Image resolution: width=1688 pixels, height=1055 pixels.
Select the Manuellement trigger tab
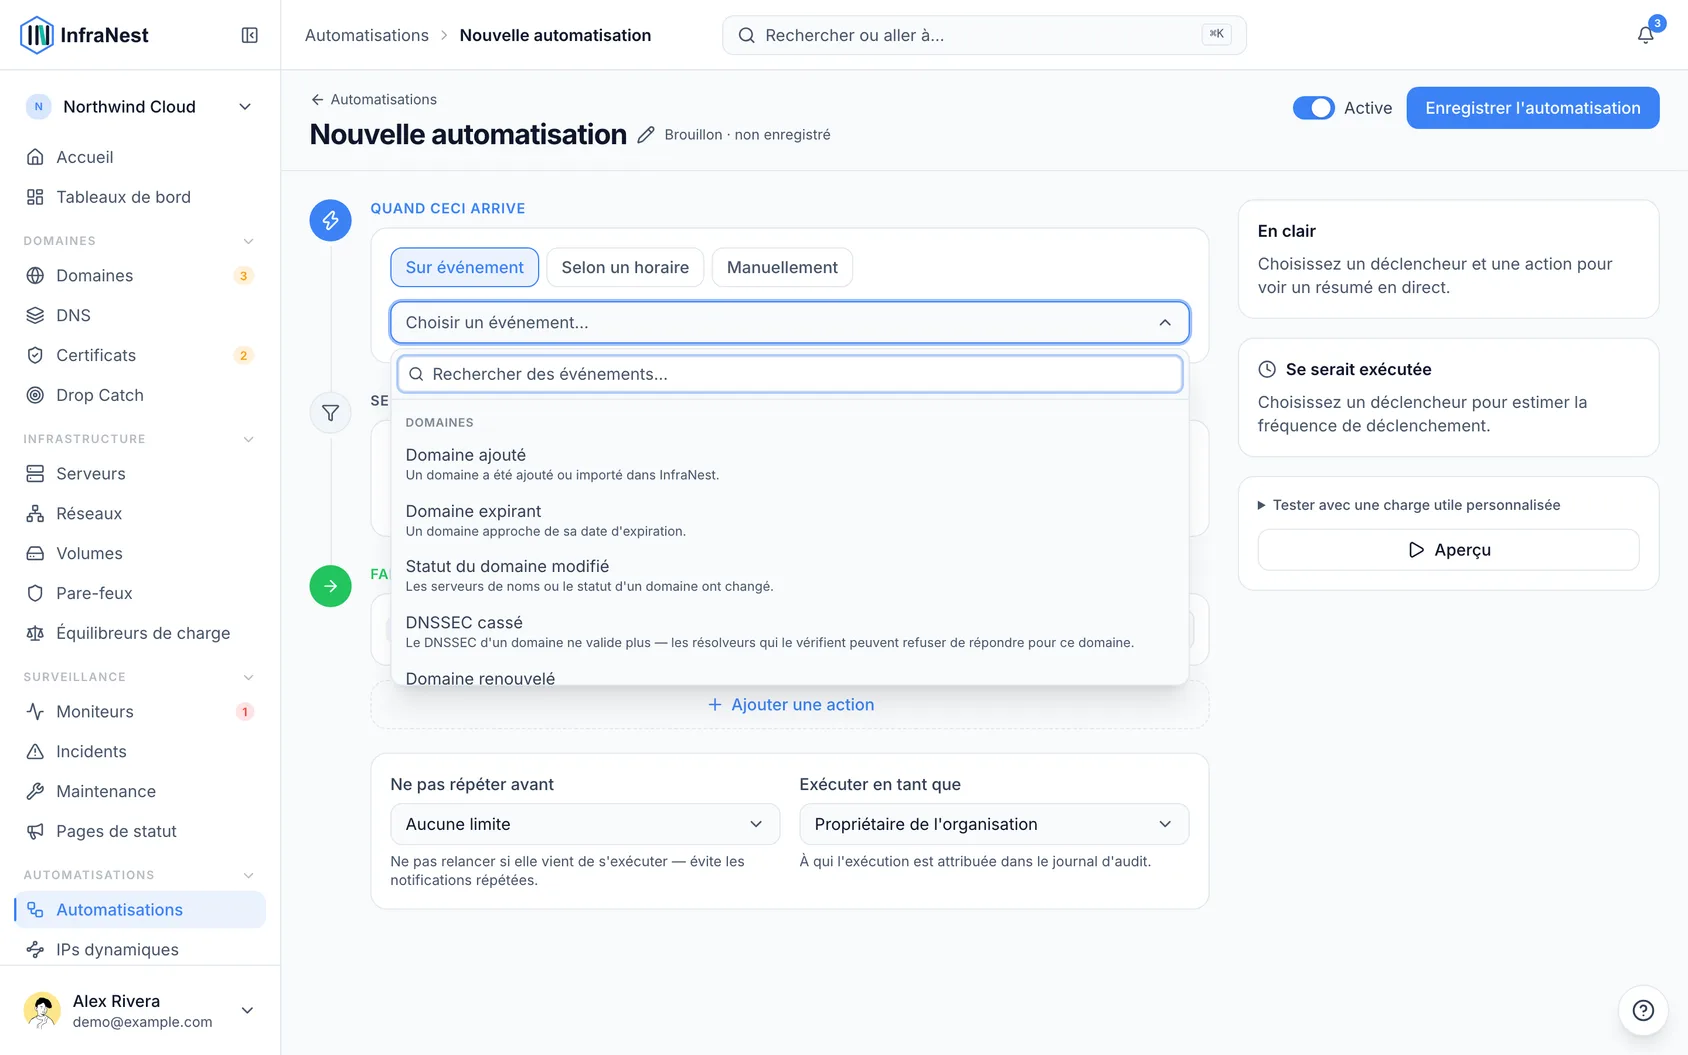tap(782, 267)
